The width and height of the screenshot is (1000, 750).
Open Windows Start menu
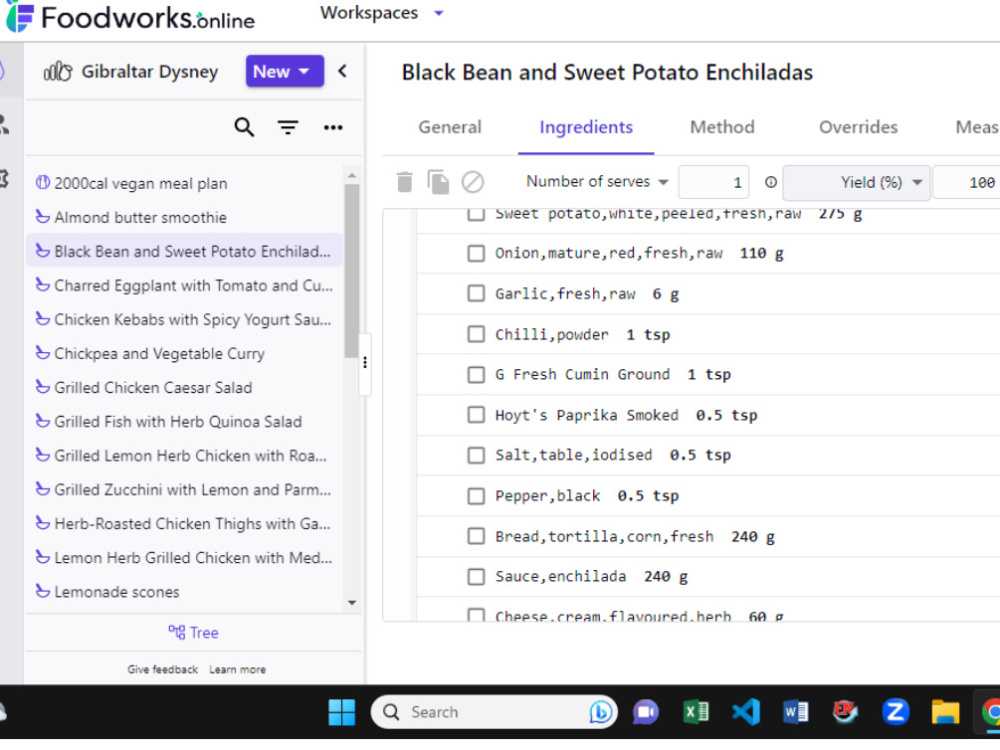[342, 712]
